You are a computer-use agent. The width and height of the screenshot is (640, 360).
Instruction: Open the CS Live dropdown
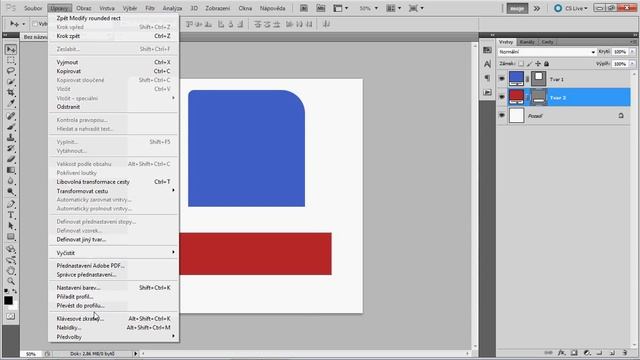click(571, 8)
